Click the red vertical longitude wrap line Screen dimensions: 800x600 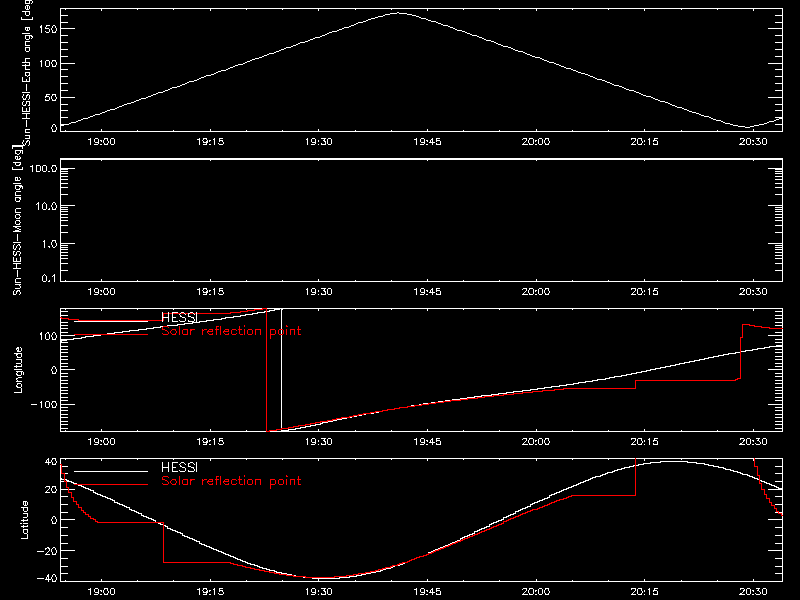coord(266,370)
